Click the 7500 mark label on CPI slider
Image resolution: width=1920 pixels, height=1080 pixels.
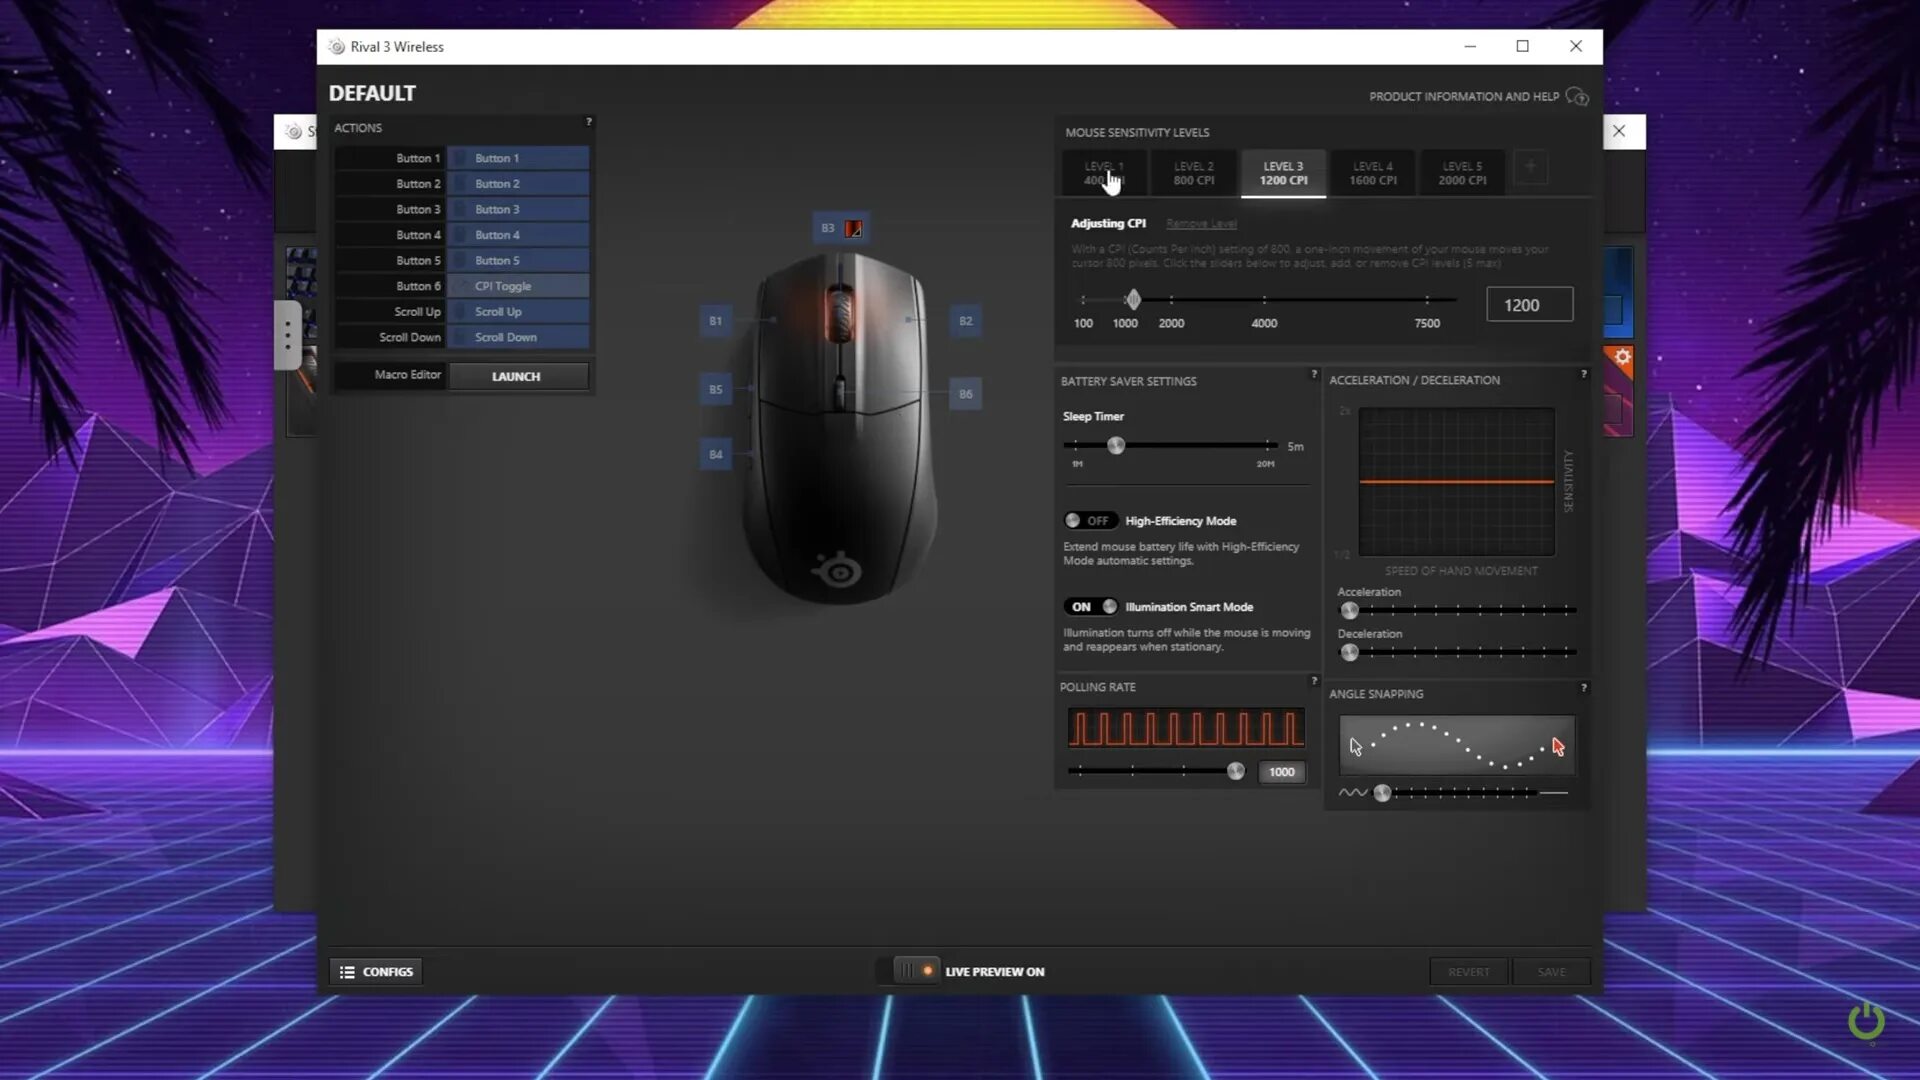(x=1427, y=323)
